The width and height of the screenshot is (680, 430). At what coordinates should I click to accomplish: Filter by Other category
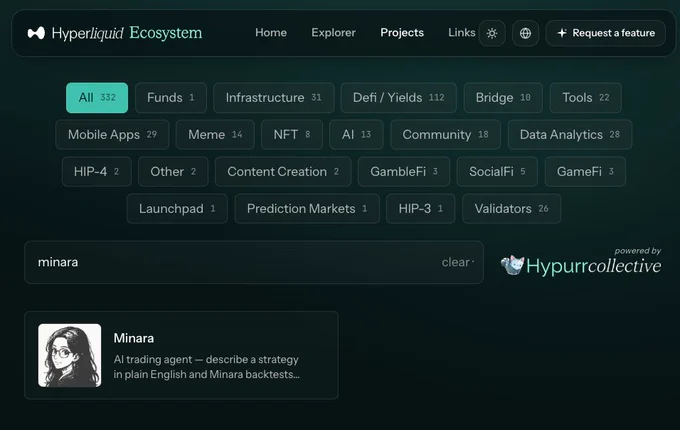click(x=173, y=172)
